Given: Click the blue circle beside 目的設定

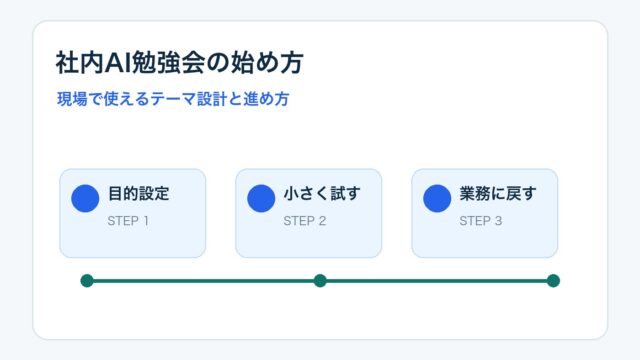Looking at the screenshot, I should pos(85,198).
